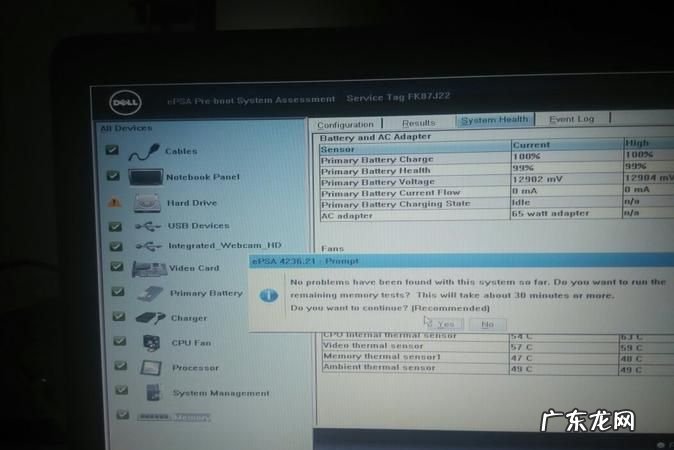Select the Charger label
Screen dimensions: 674x450
[189, 318]
